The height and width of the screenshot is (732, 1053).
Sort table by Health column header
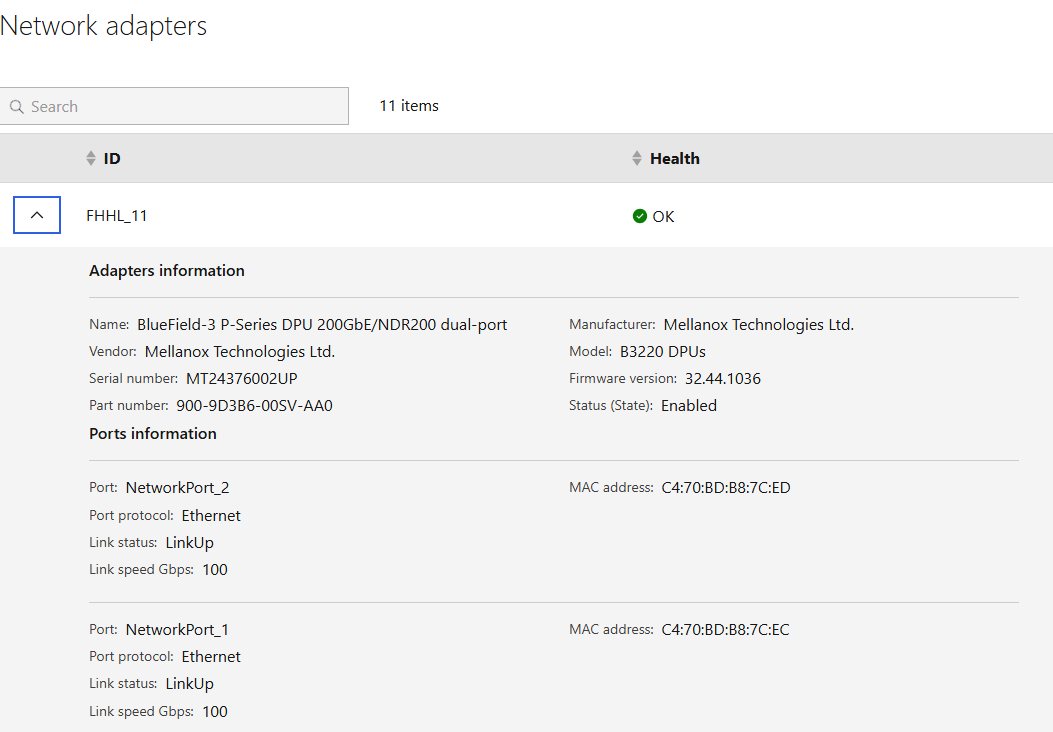coord(675,159)
